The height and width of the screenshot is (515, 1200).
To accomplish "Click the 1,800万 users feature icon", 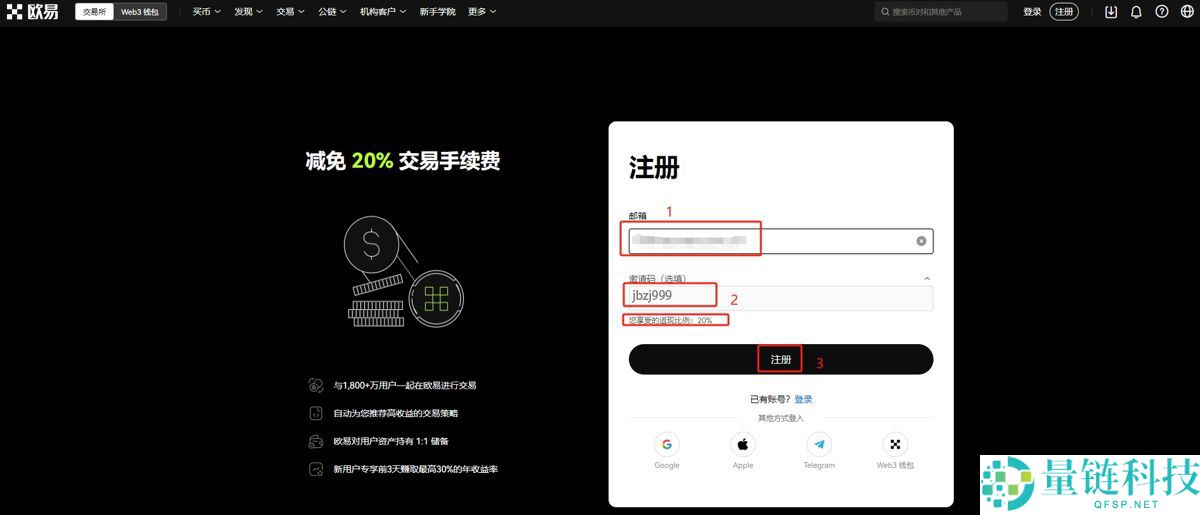I will 316,385.
